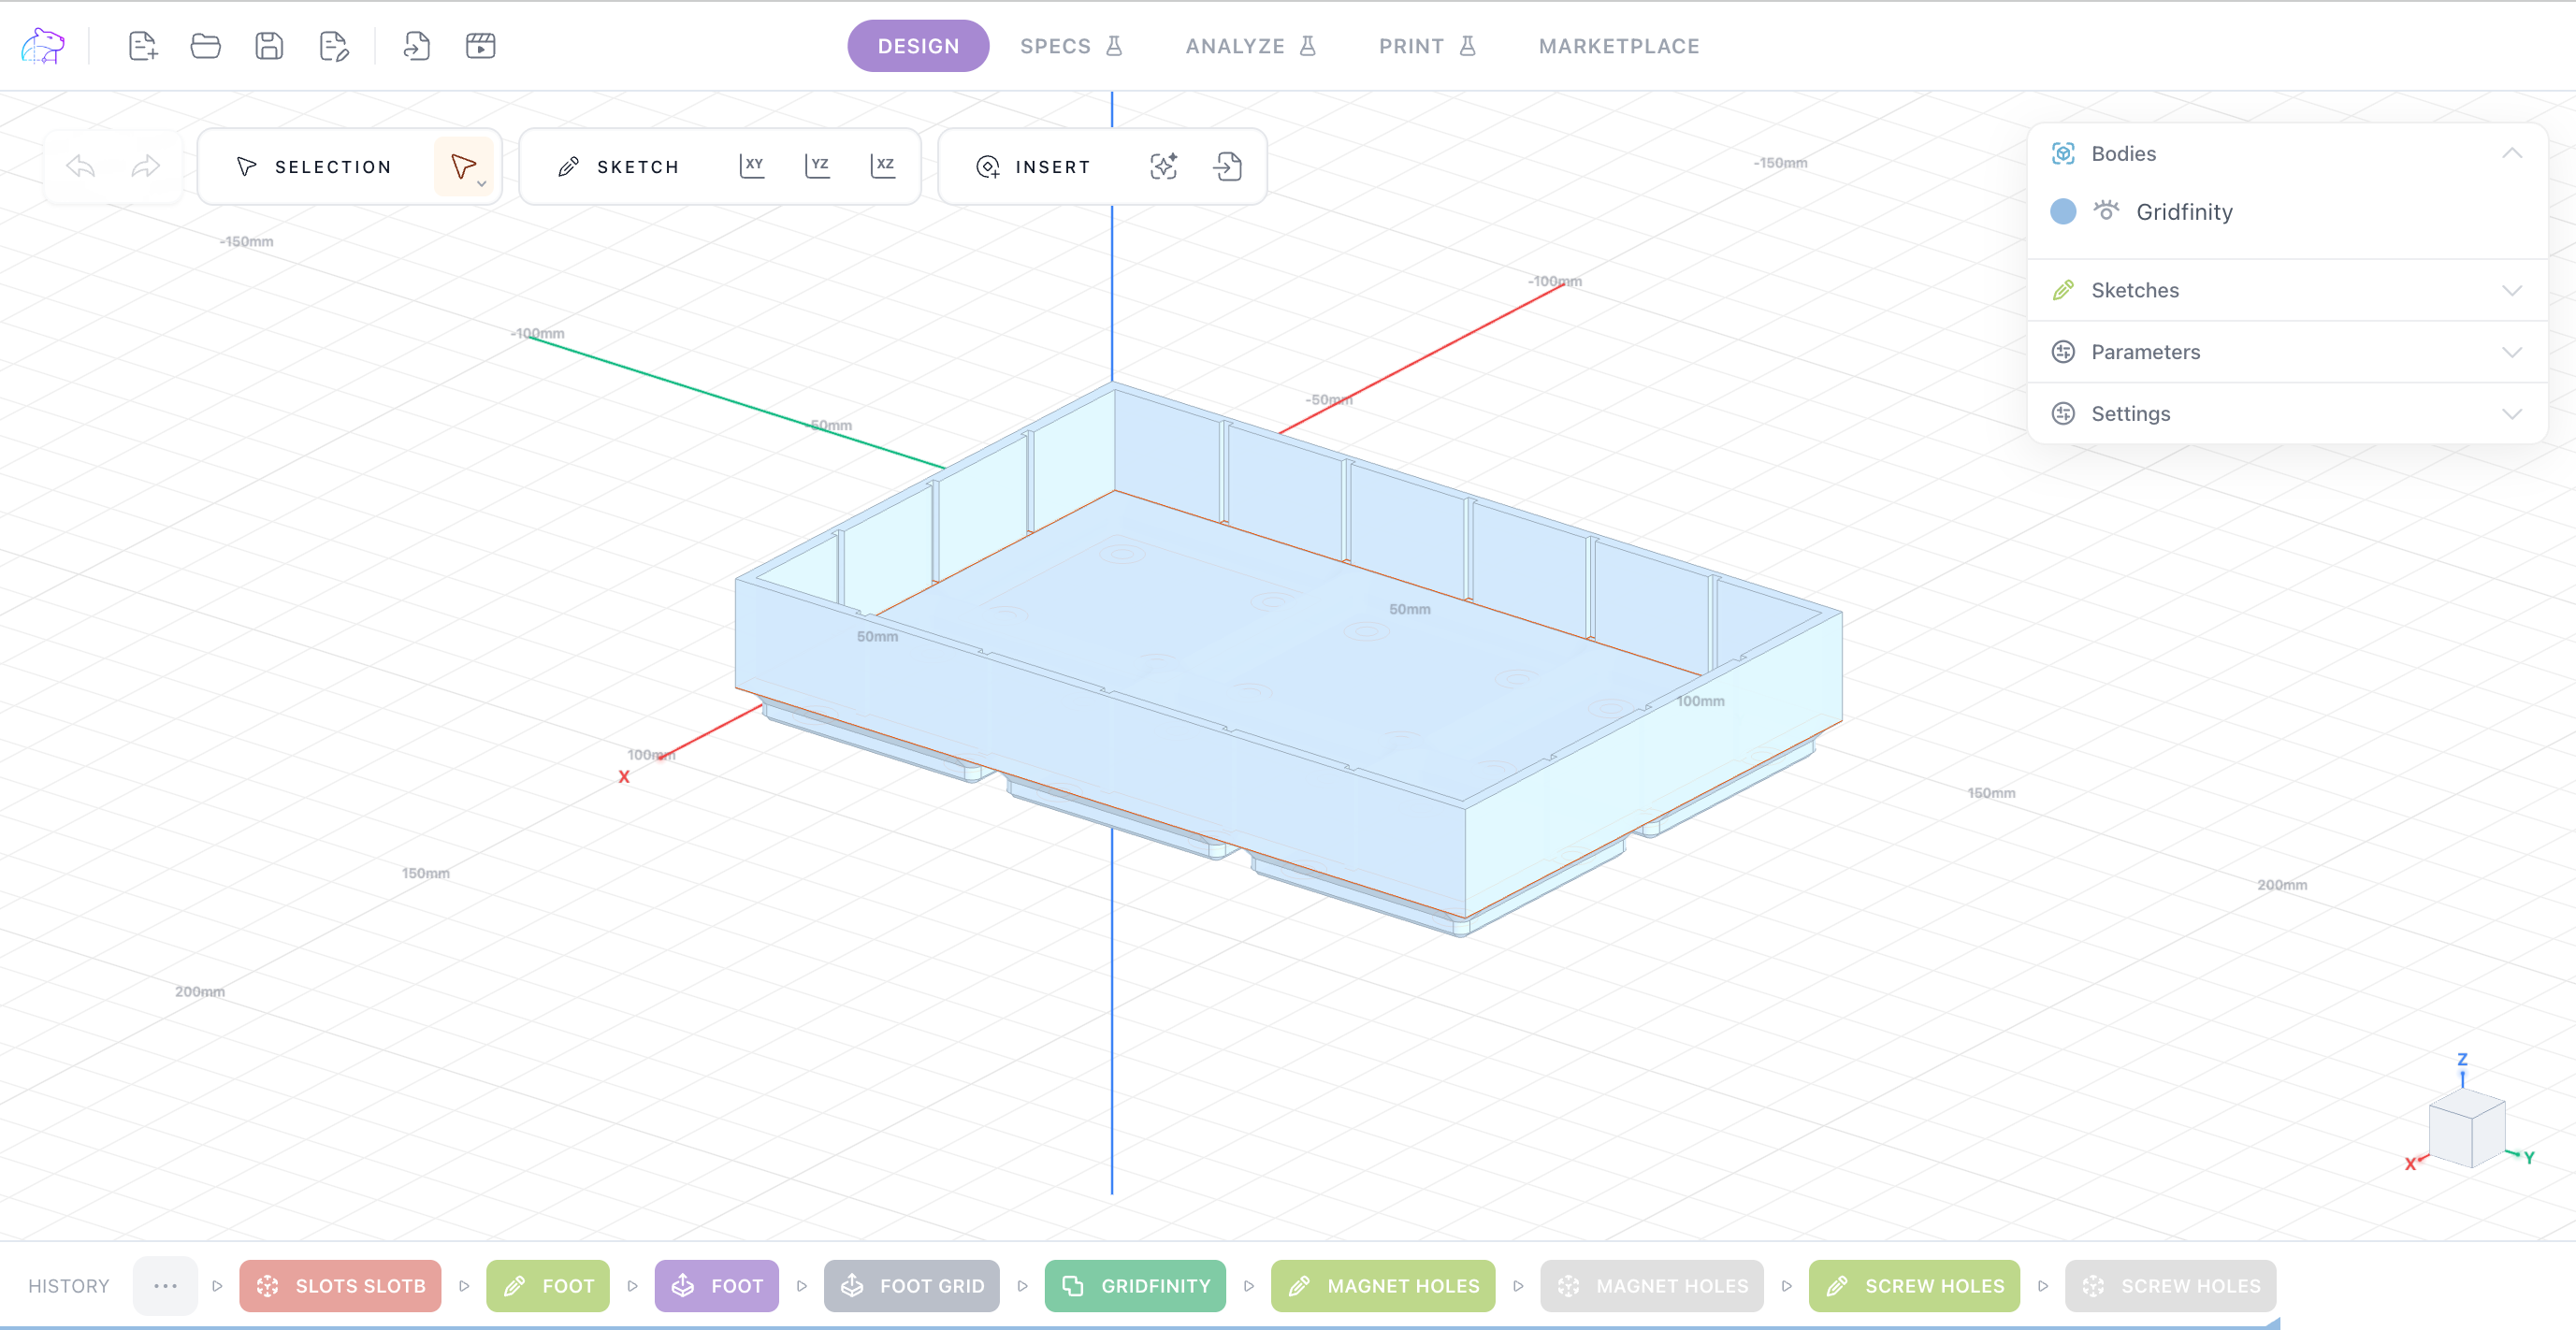
Task: Select purple Foot extrude history step
Action: (x=717, y=1286)
